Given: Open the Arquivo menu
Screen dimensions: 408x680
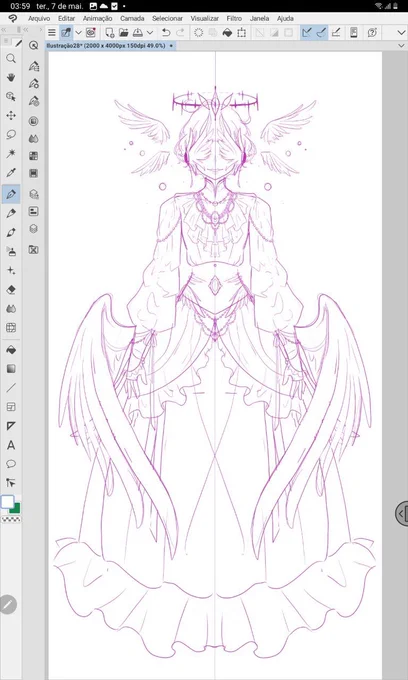Looking at the screenshot, I should click(x=39, y=18).
